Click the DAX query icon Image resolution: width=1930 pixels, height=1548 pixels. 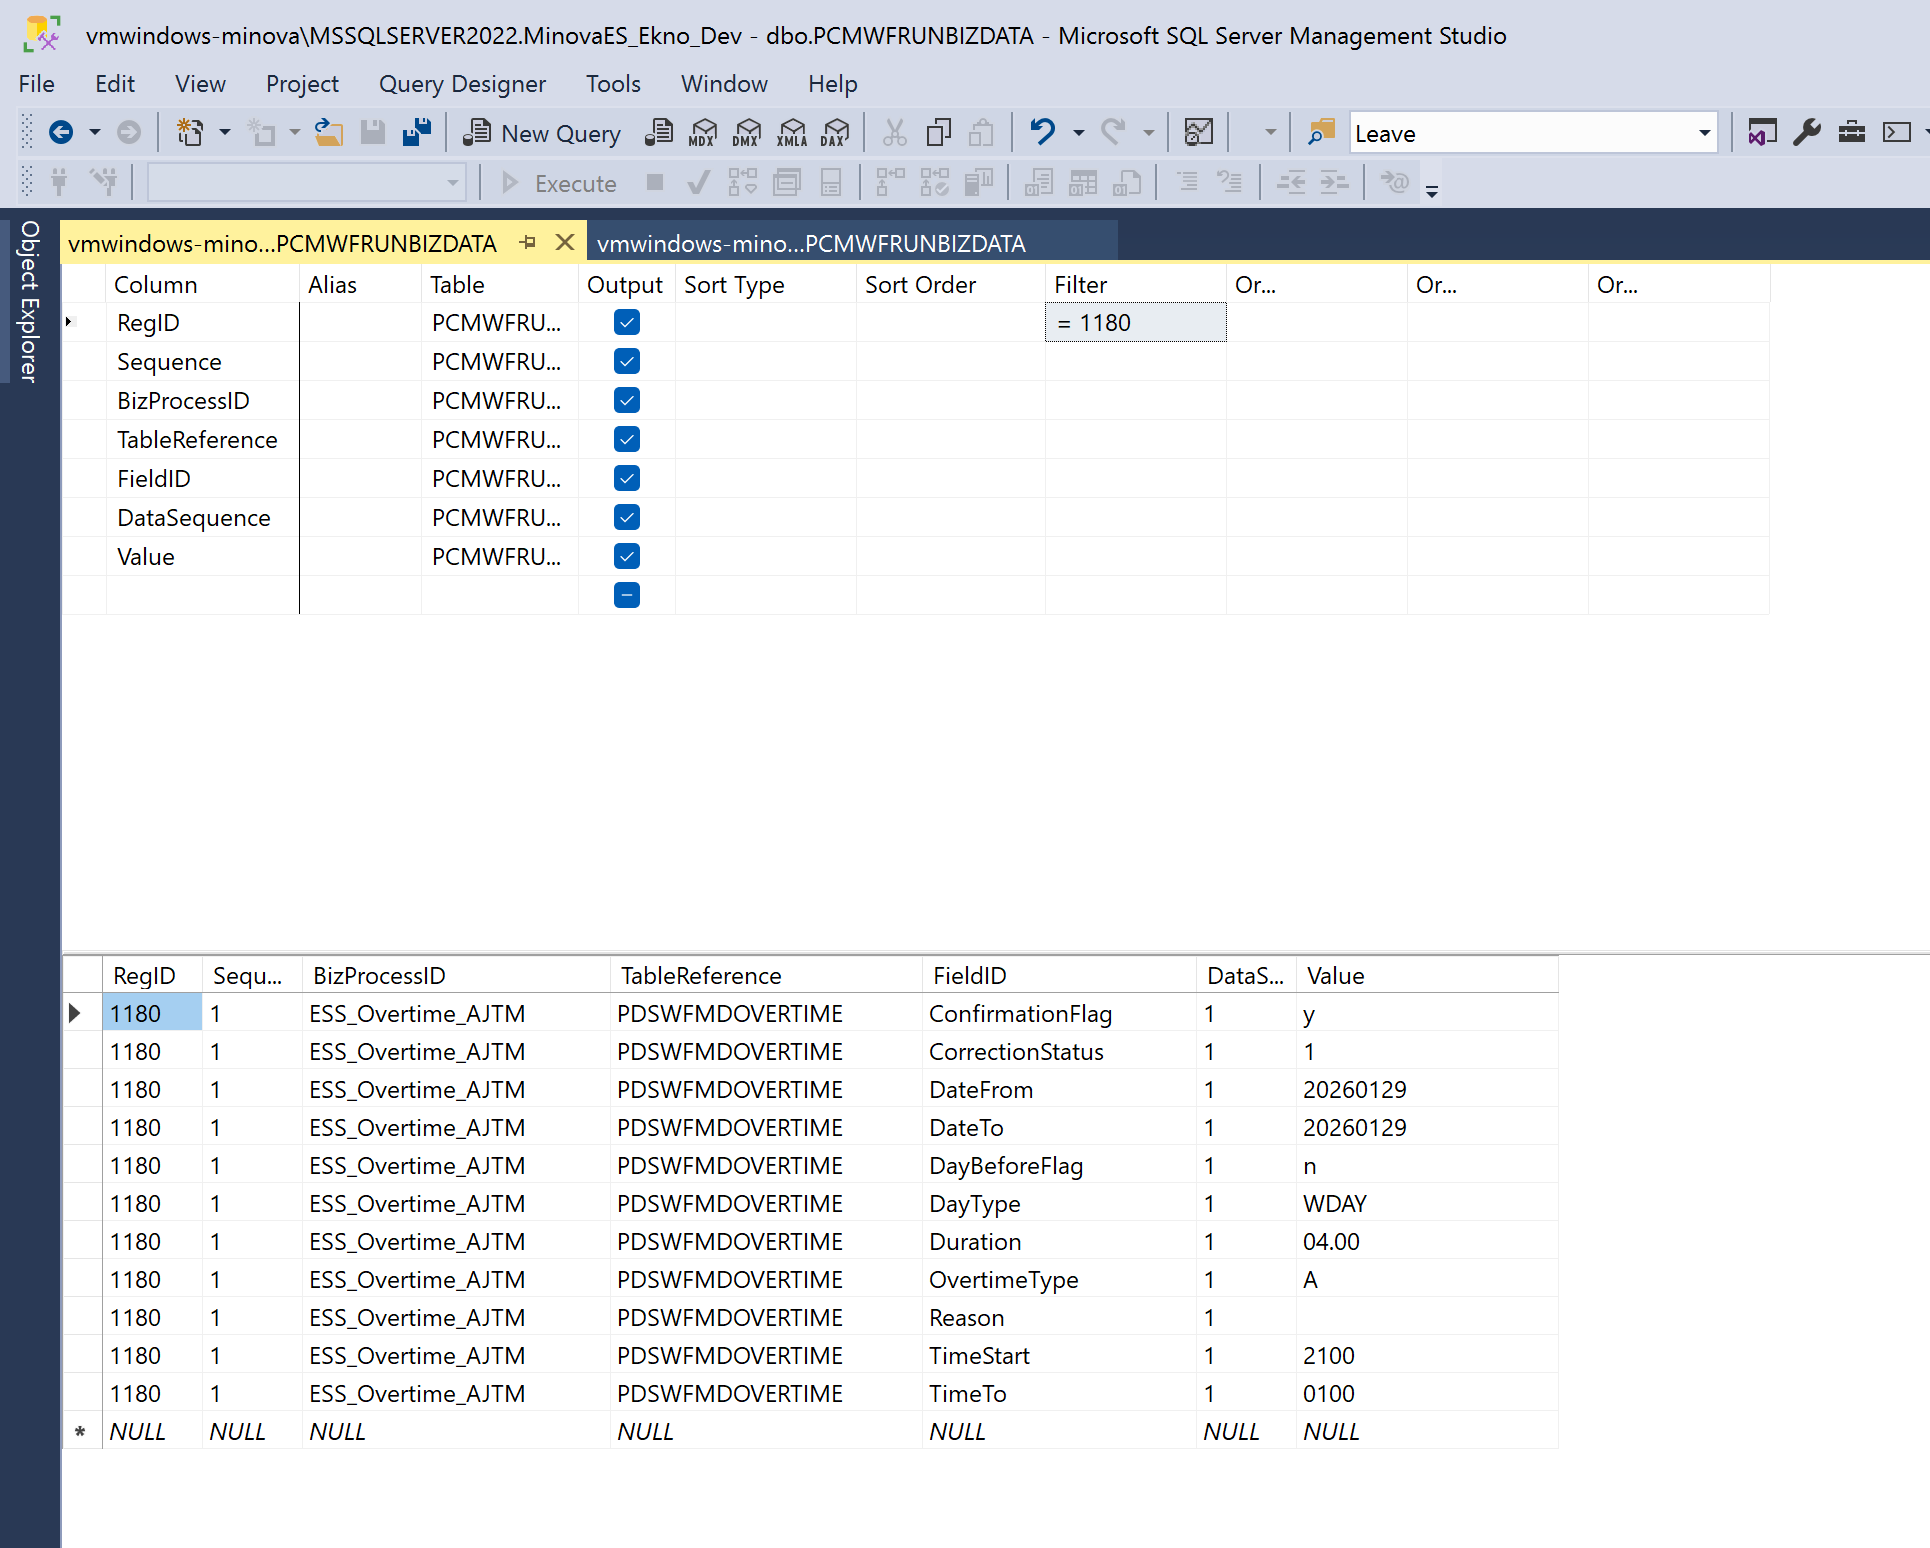tap(834, 133)
